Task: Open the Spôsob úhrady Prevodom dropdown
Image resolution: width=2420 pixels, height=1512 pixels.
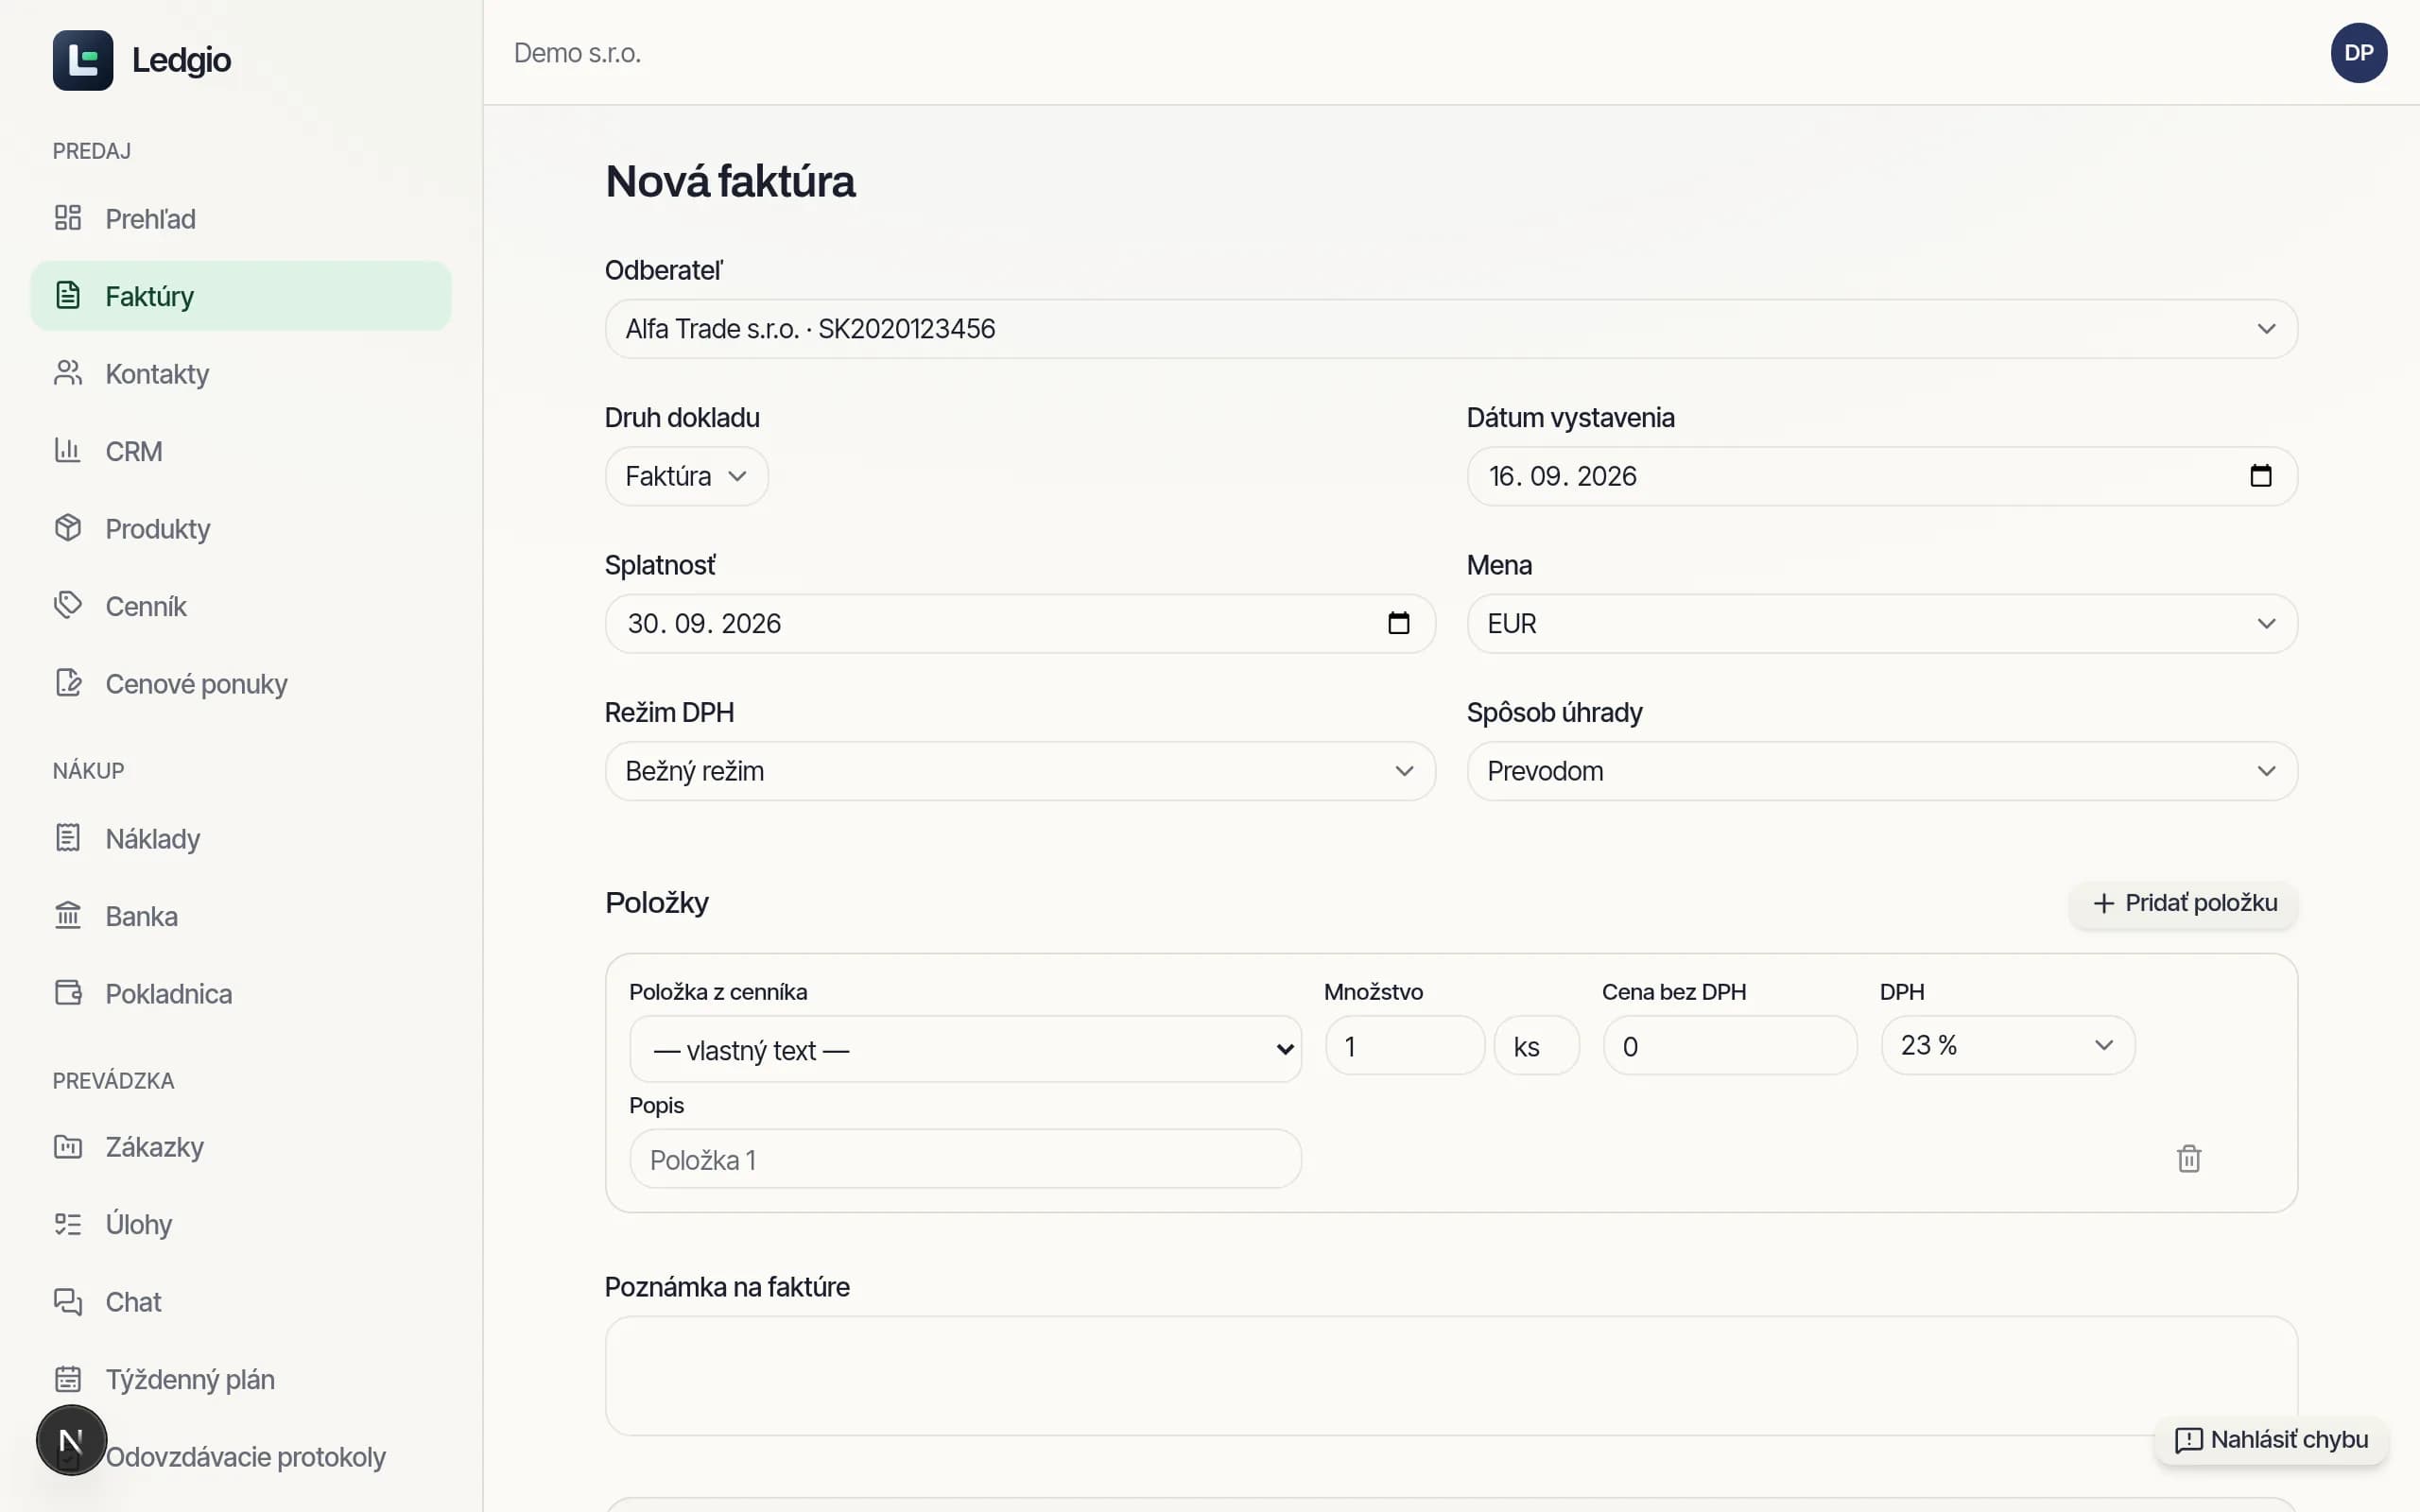Action: [x=1882, y=771]
